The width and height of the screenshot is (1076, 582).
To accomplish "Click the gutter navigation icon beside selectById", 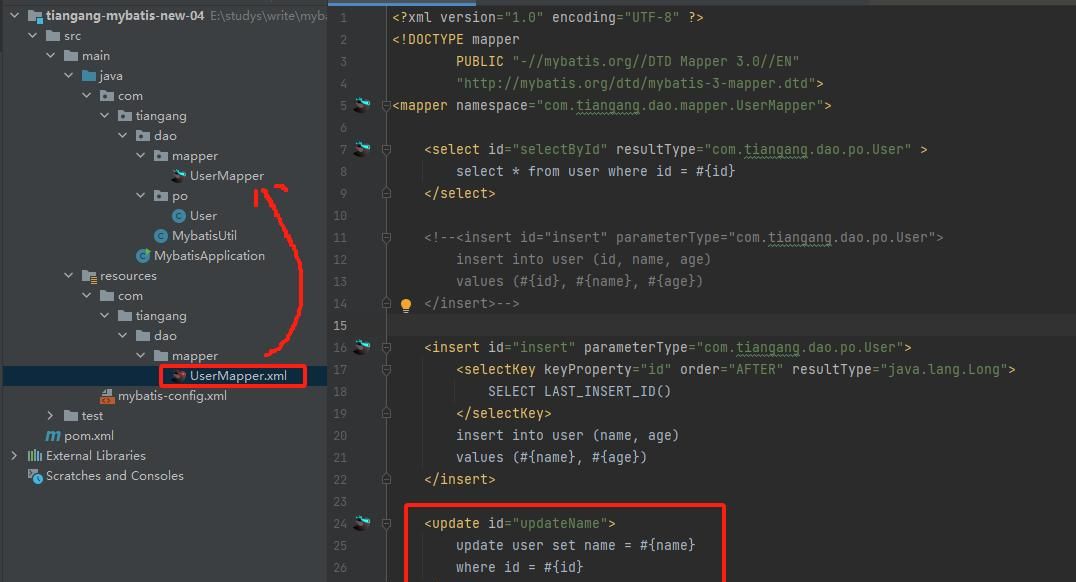I will (361, 149).
